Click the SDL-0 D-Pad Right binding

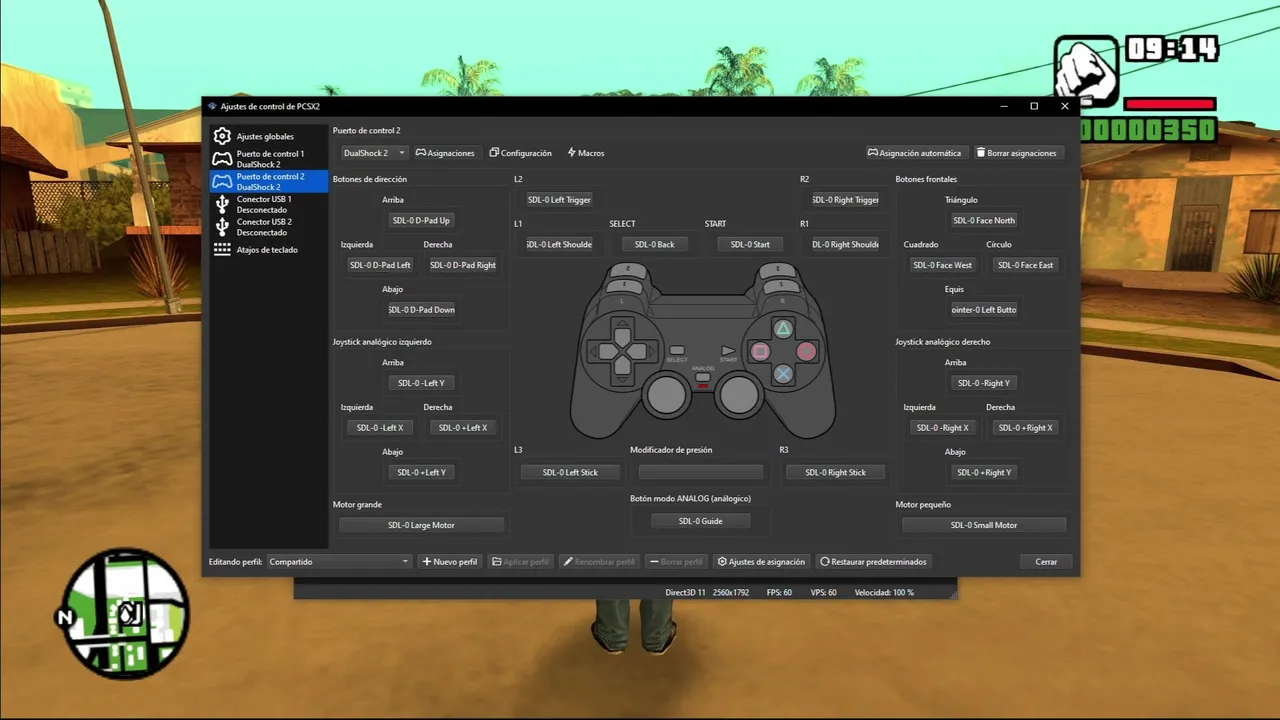tap(463, 265)
